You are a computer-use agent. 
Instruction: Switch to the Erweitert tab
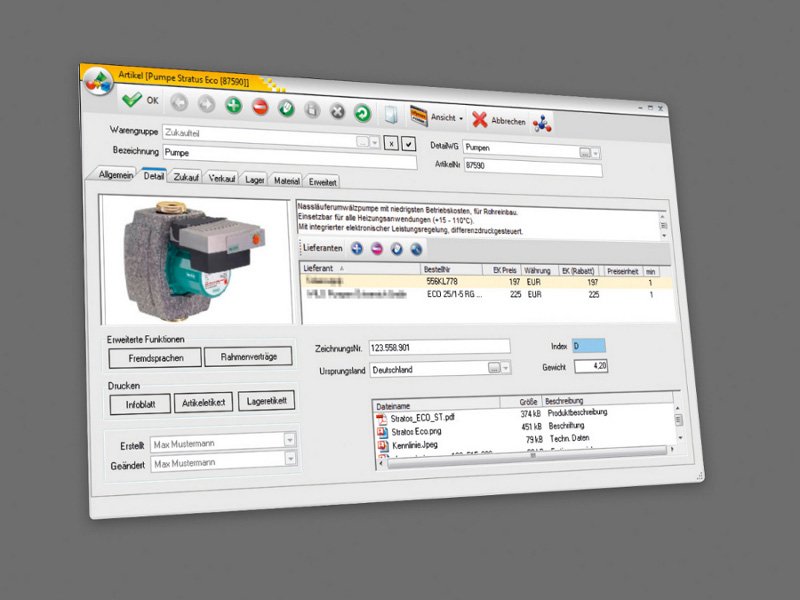tap(322, 182)
